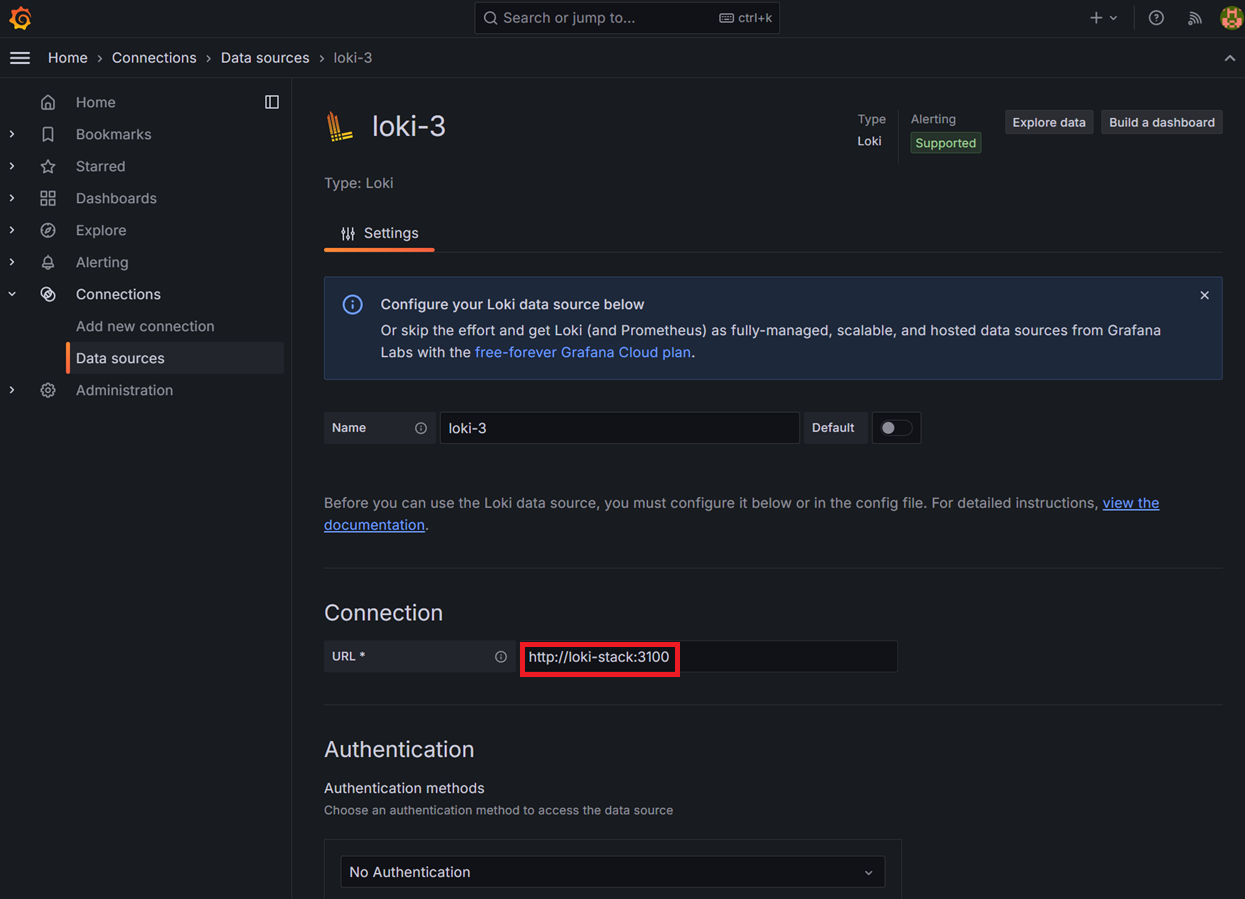Go to Home breadcrumb
1245x899 pixels.
pyautogui.click(x=68, y=58)
